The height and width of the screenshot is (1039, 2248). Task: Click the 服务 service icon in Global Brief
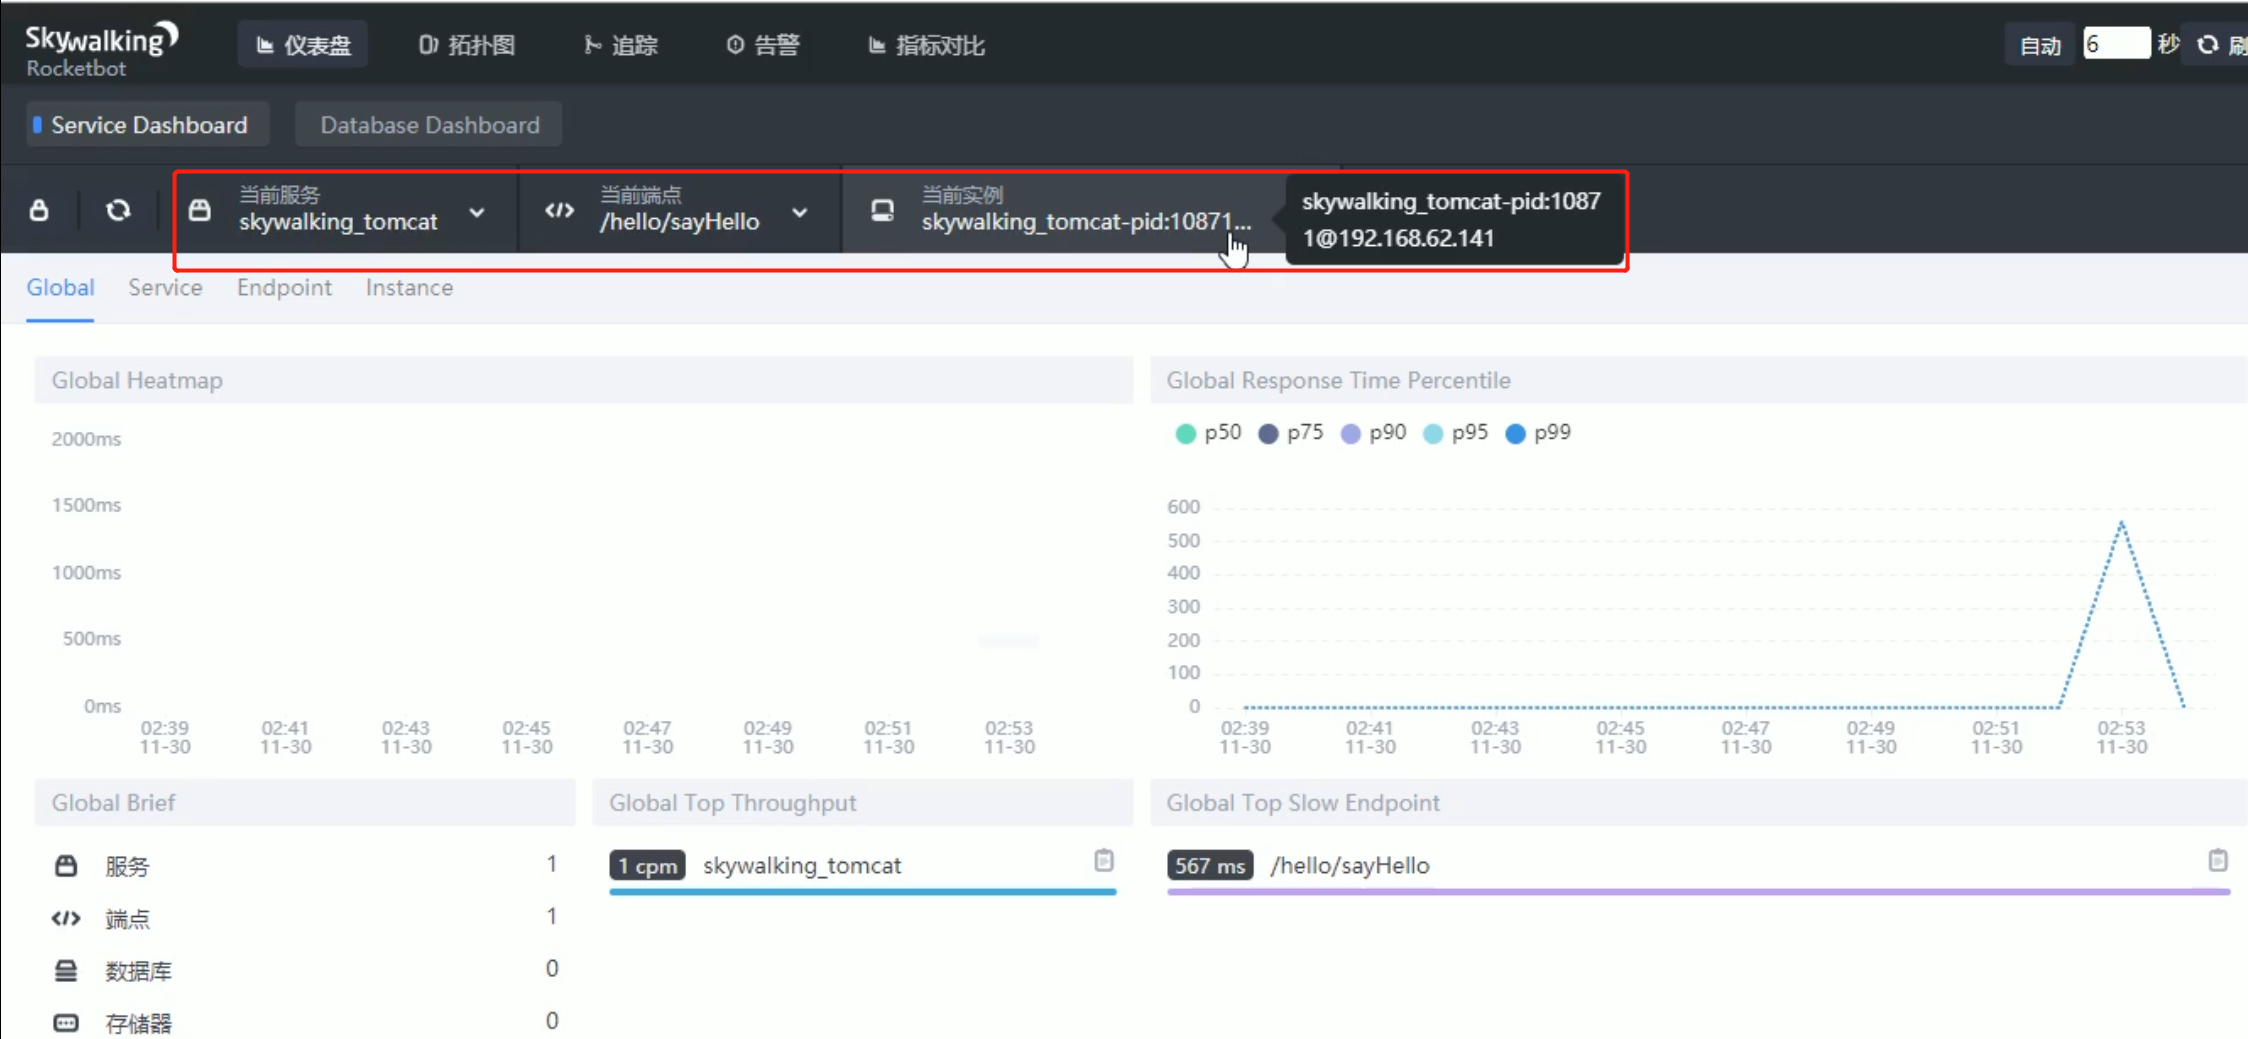pyautogui.click(x=66, y=866)
